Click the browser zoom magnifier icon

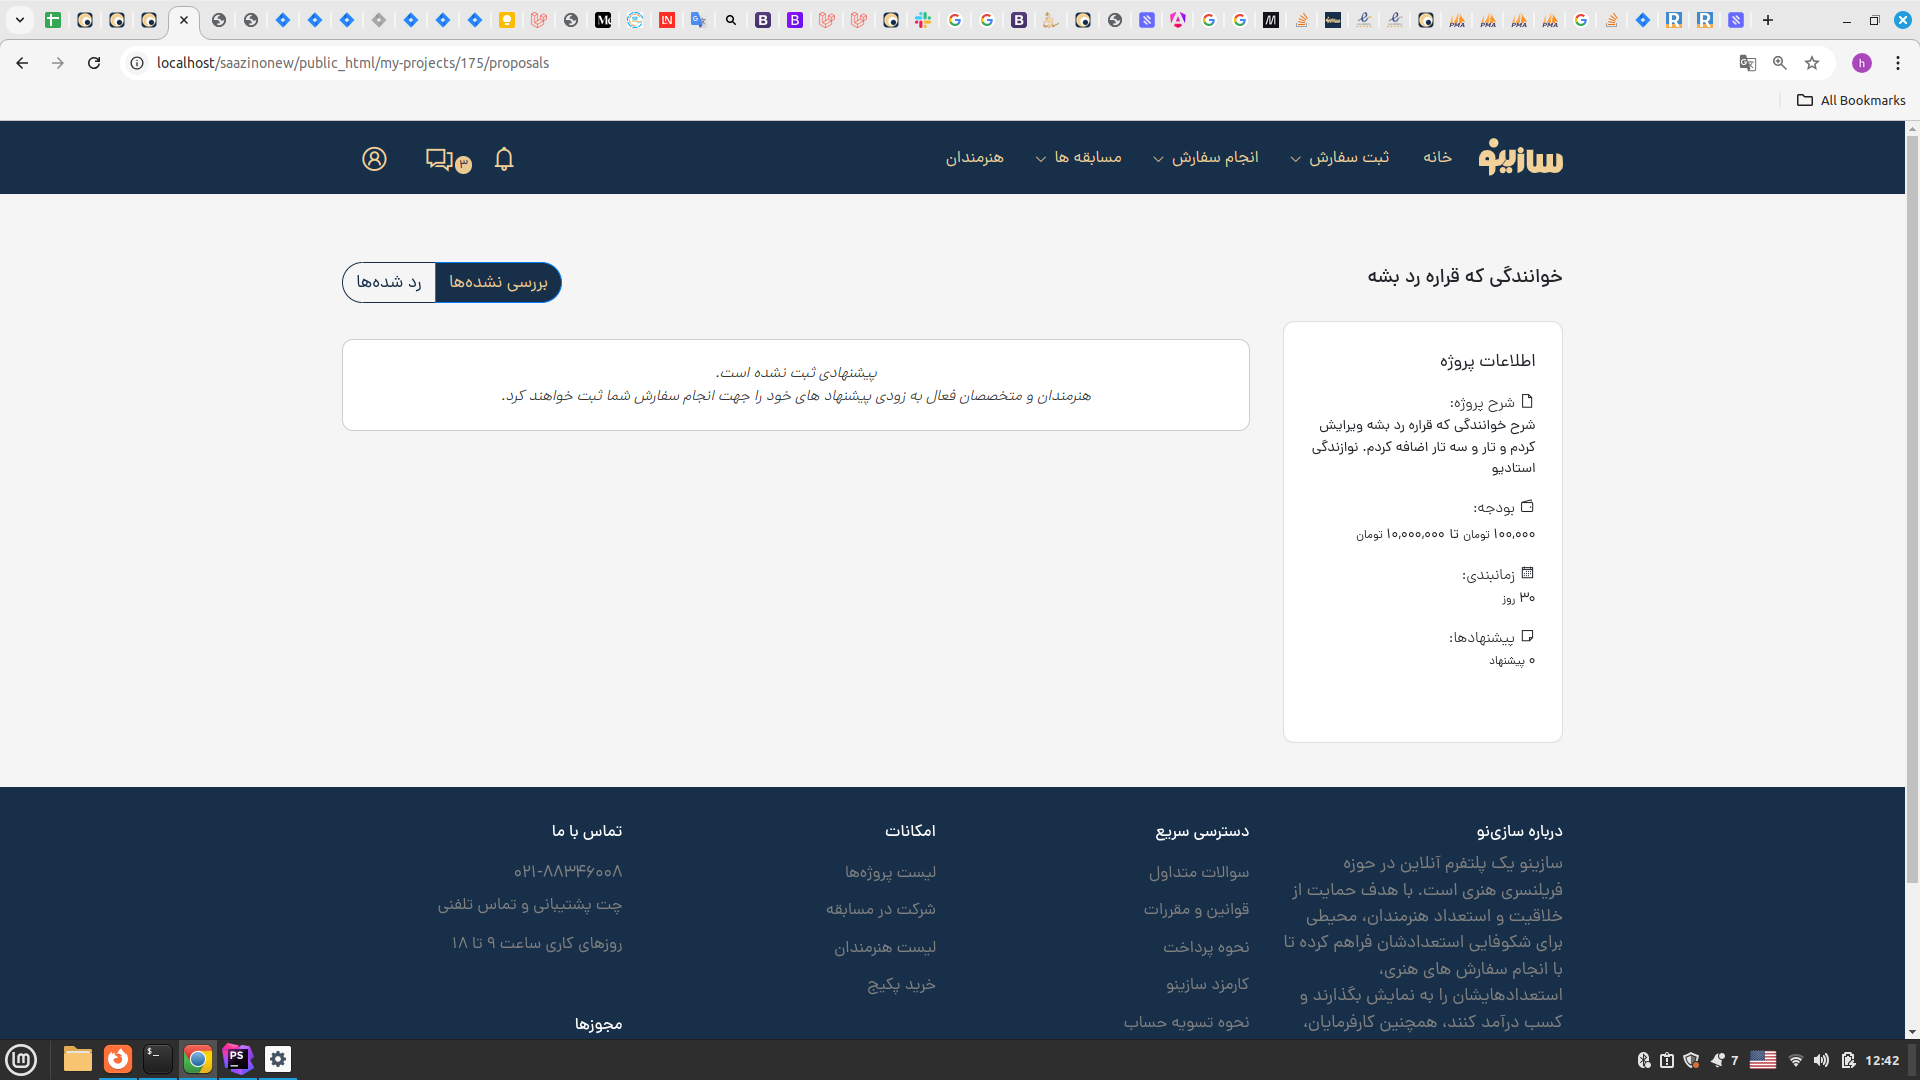1780,63
